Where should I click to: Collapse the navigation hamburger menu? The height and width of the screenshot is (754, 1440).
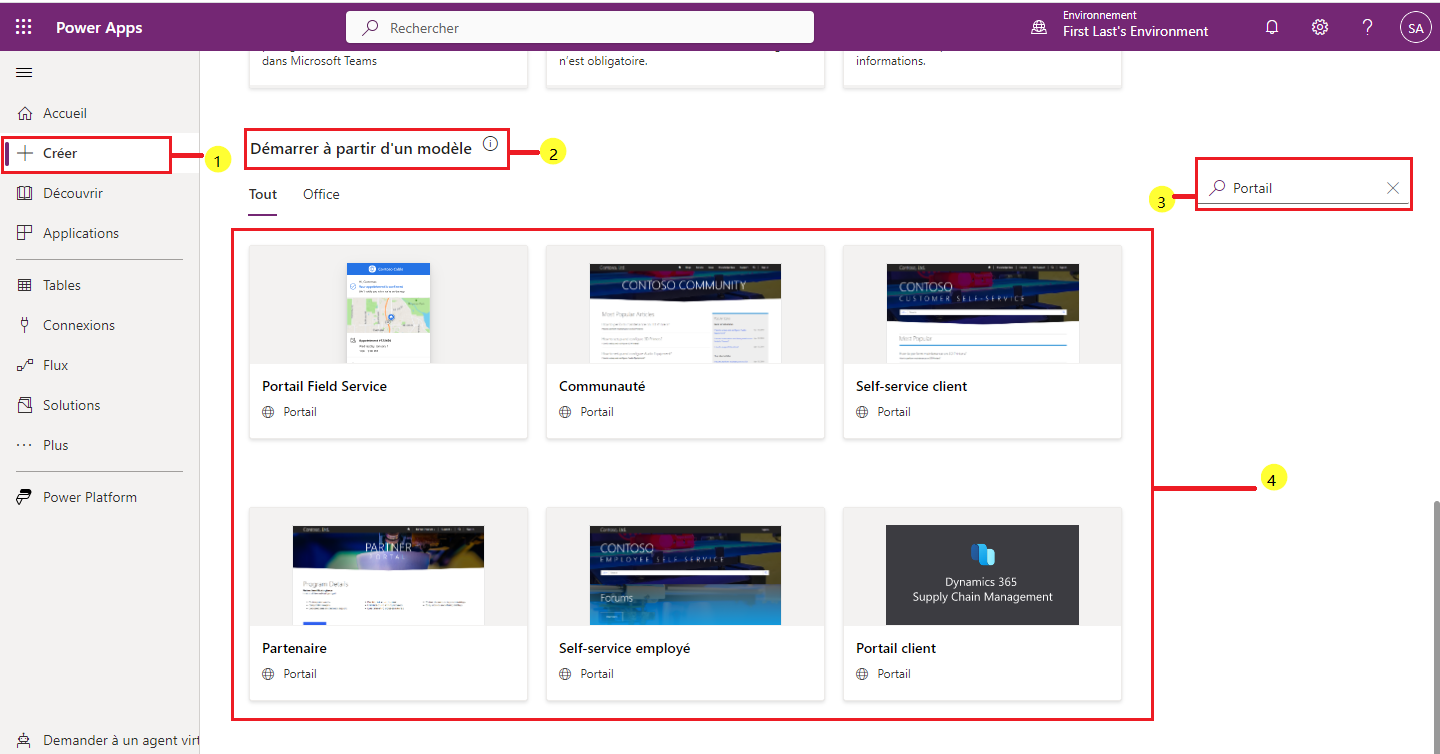point(24,72)
